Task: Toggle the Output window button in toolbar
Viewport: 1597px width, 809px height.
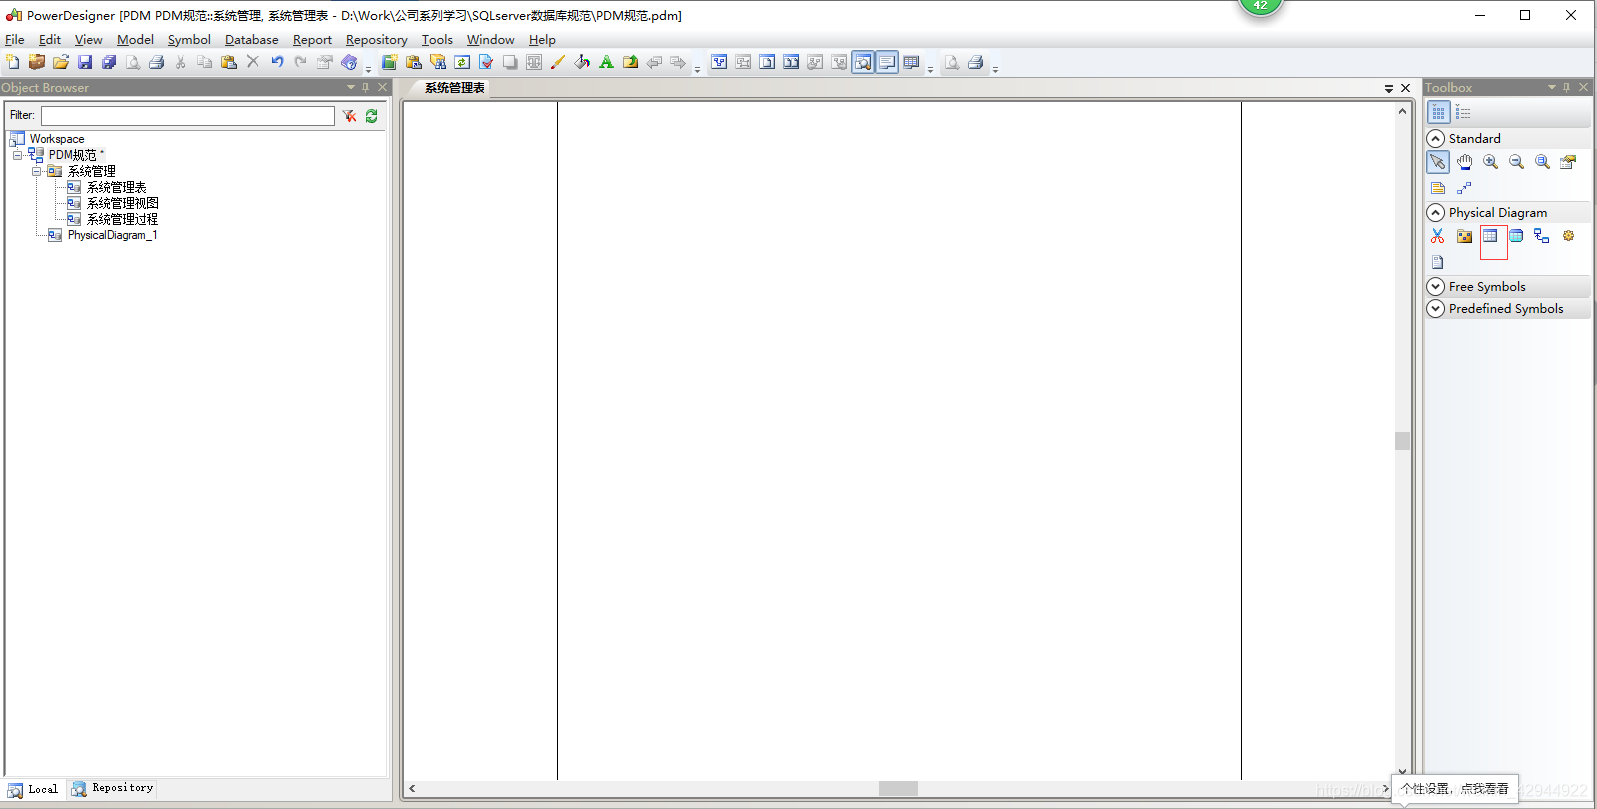Action: pyautogui.click(x=887, y=62)
